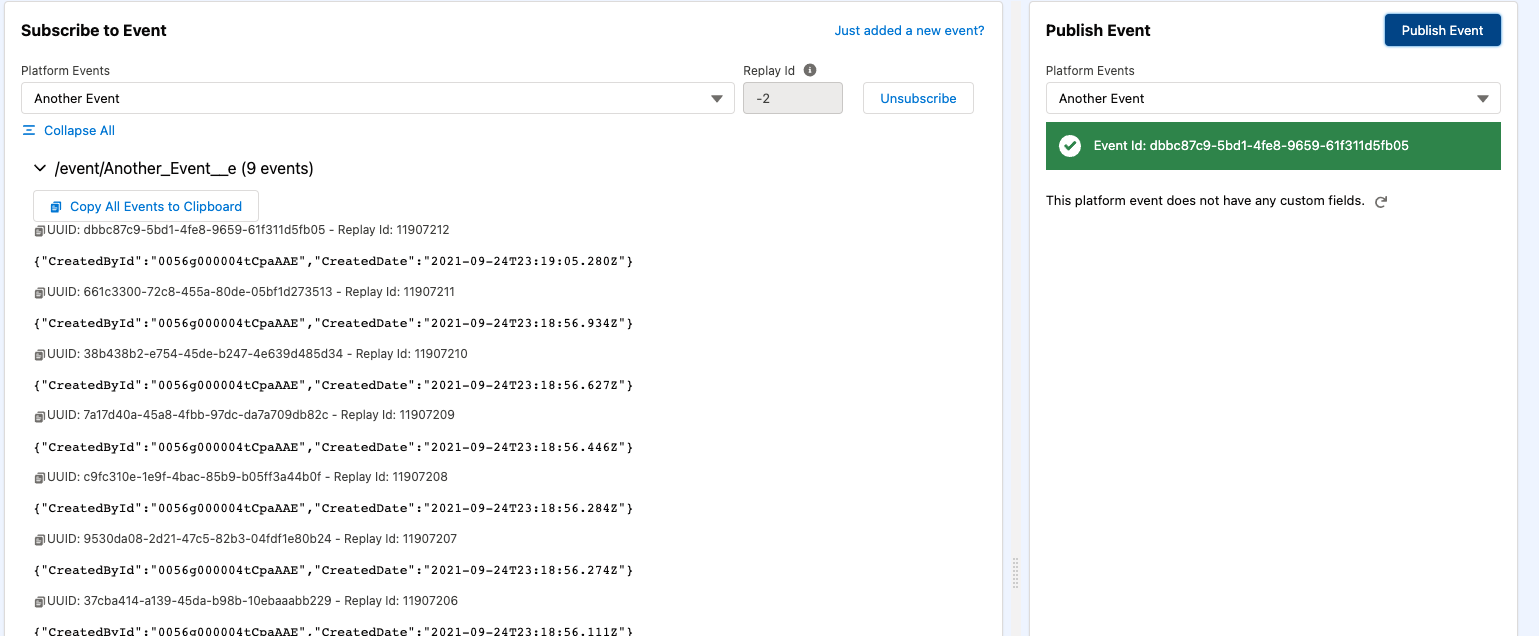Click UUID 7a17d40a Replay Id 11907209 text
The image size is (1539, 636).
(251, 415)
